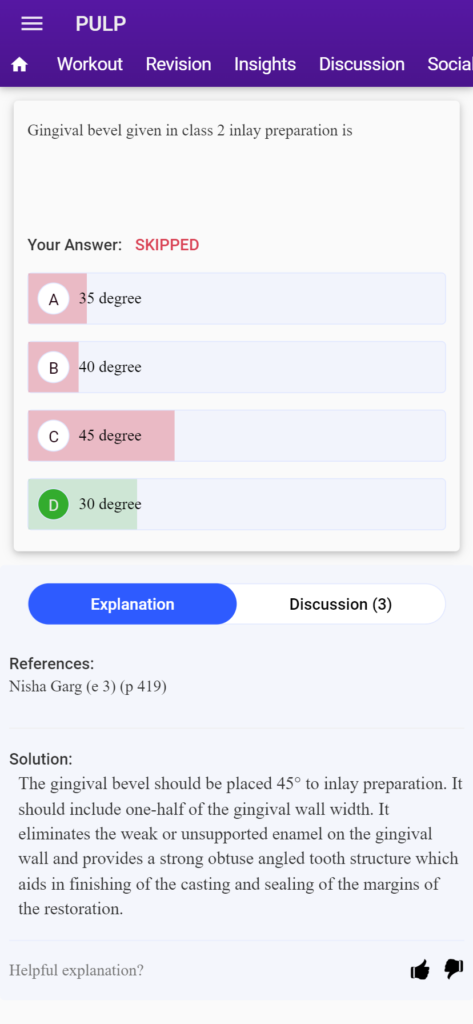Select option A circle badge
This screenshot has width=473, height=1024.
point(54,299)
